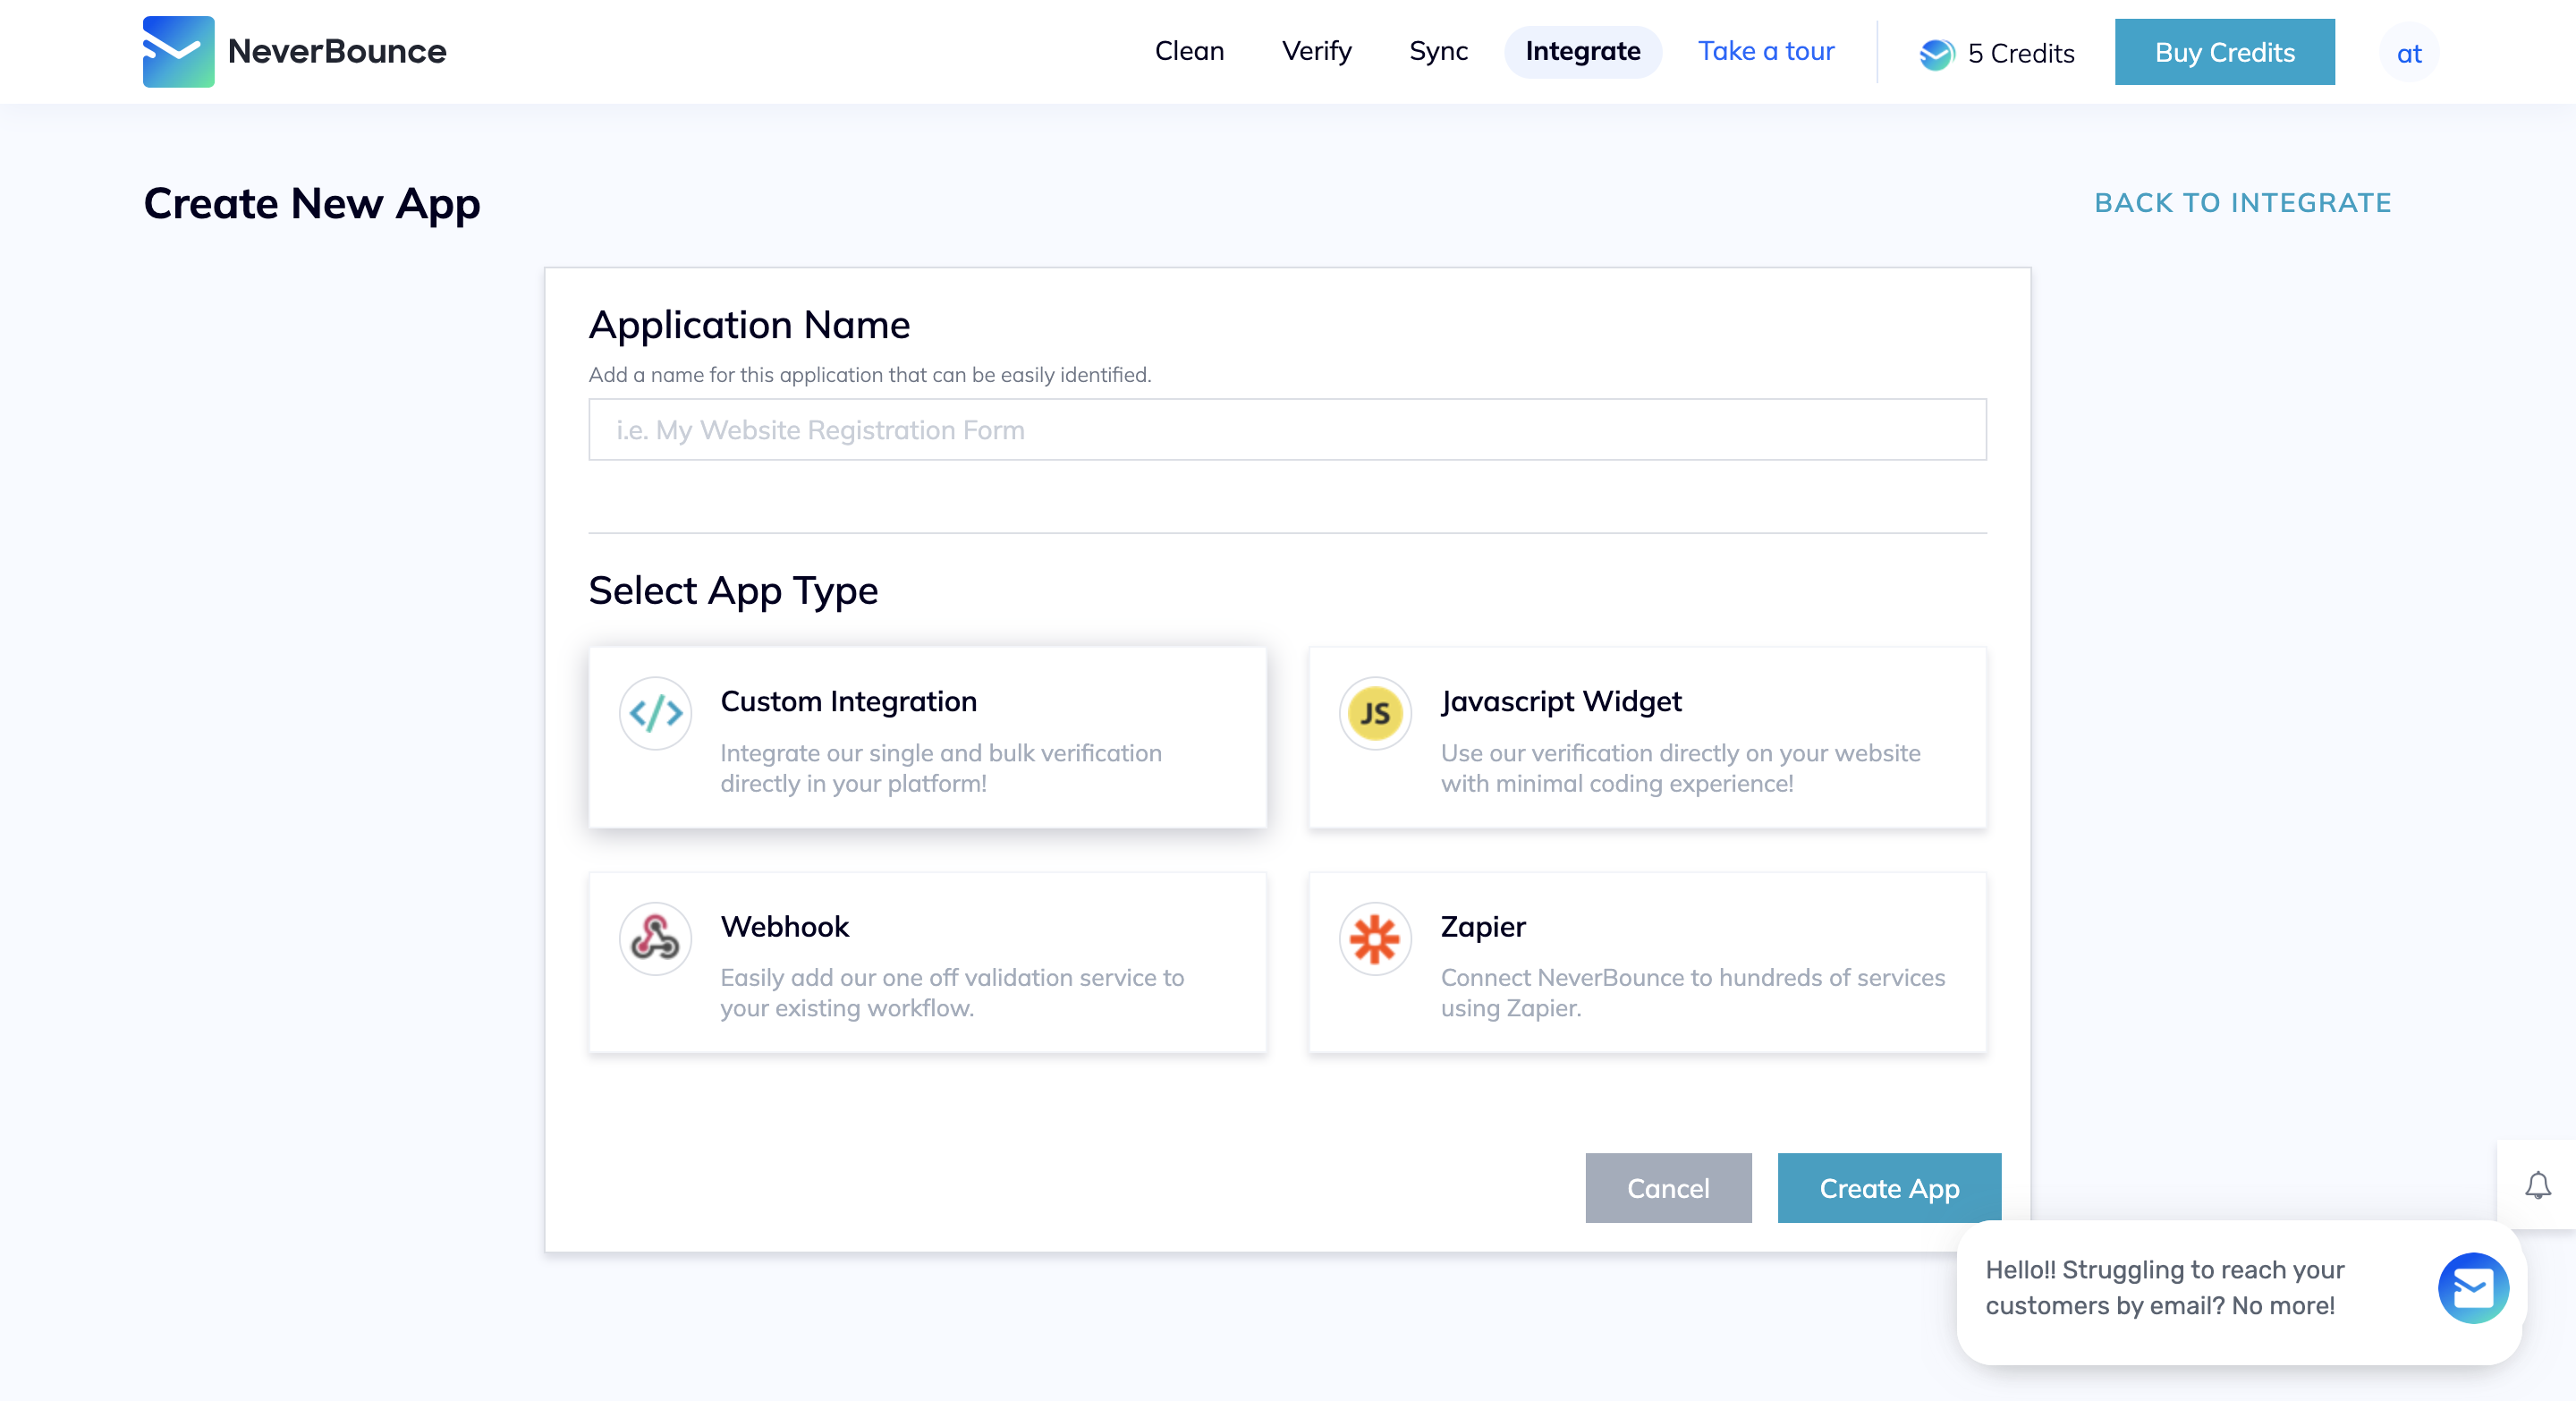Click 'Use our verification directly on your website' description
This screenshot has width=2576, height=1401.
pos(1680,768)
